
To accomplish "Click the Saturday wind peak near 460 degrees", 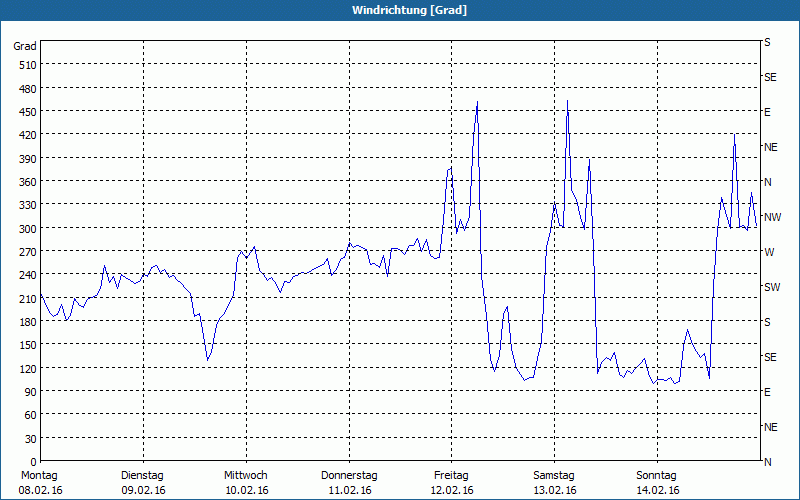I will pyautogui.click(x=567, y=101).
